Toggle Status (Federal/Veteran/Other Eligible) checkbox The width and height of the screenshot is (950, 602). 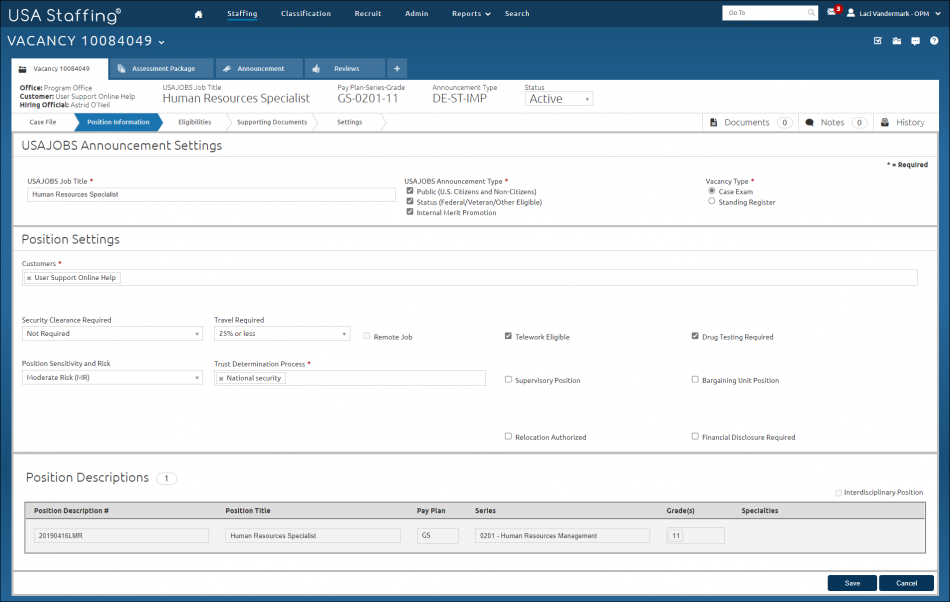tap(410, 201)
